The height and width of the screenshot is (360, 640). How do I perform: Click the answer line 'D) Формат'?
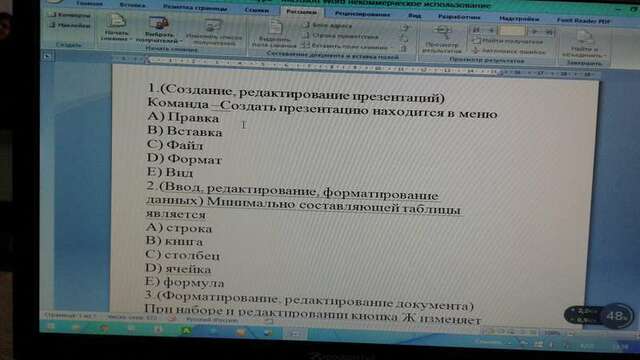[184, 159]
